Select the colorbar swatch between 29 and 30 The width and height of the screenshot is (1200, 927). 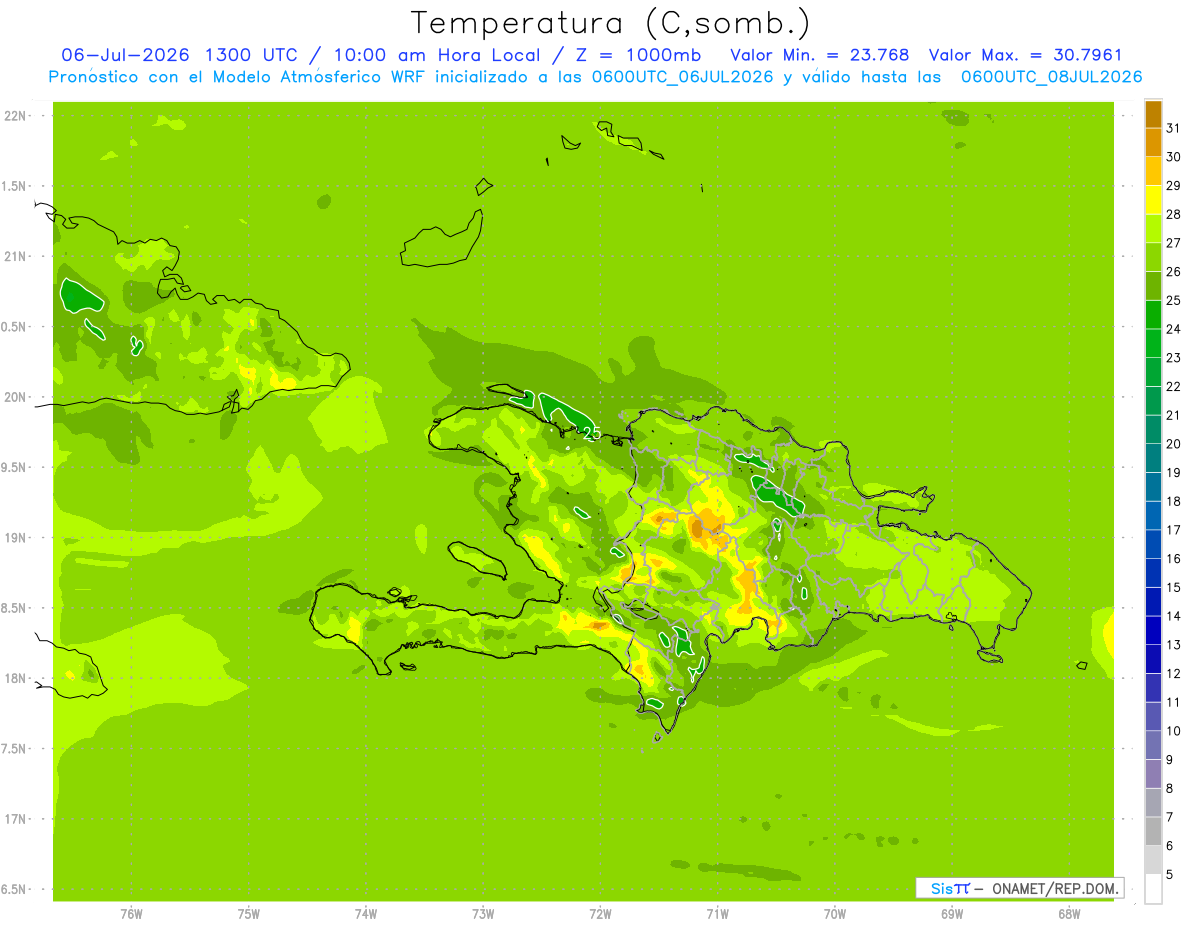tap(1153, 171)
